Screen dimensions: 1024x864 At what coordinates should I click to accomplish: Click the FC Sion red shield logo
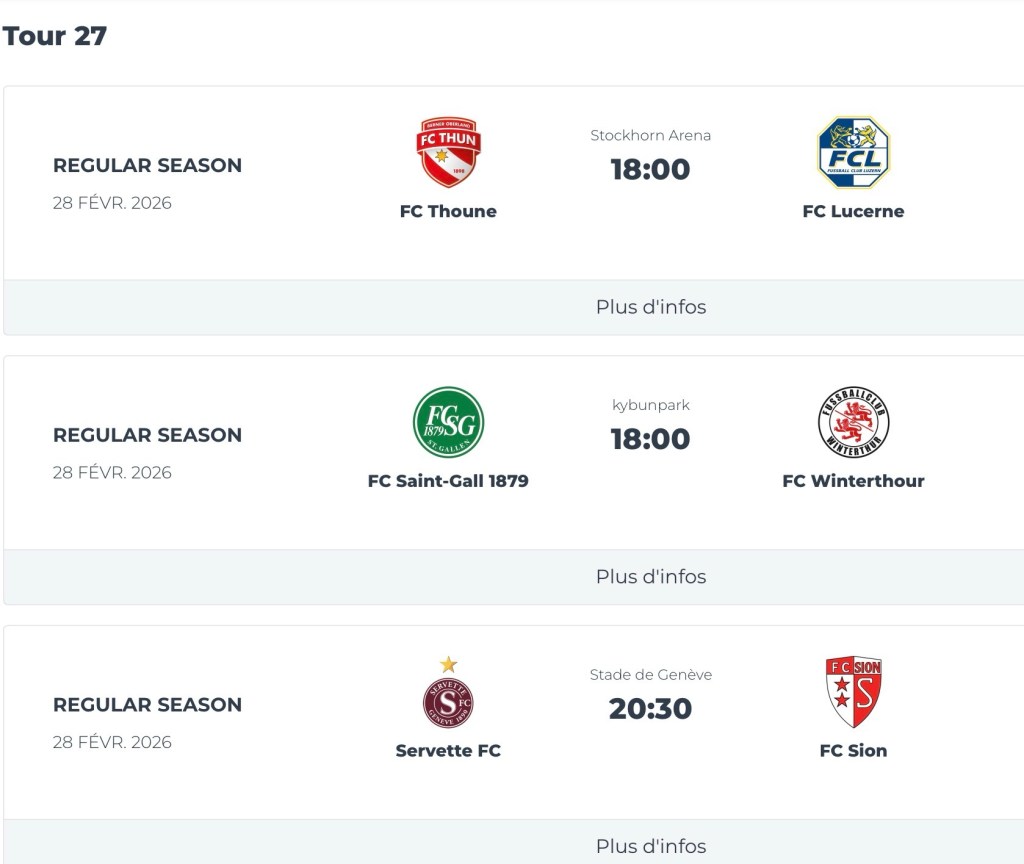point(853,692)
